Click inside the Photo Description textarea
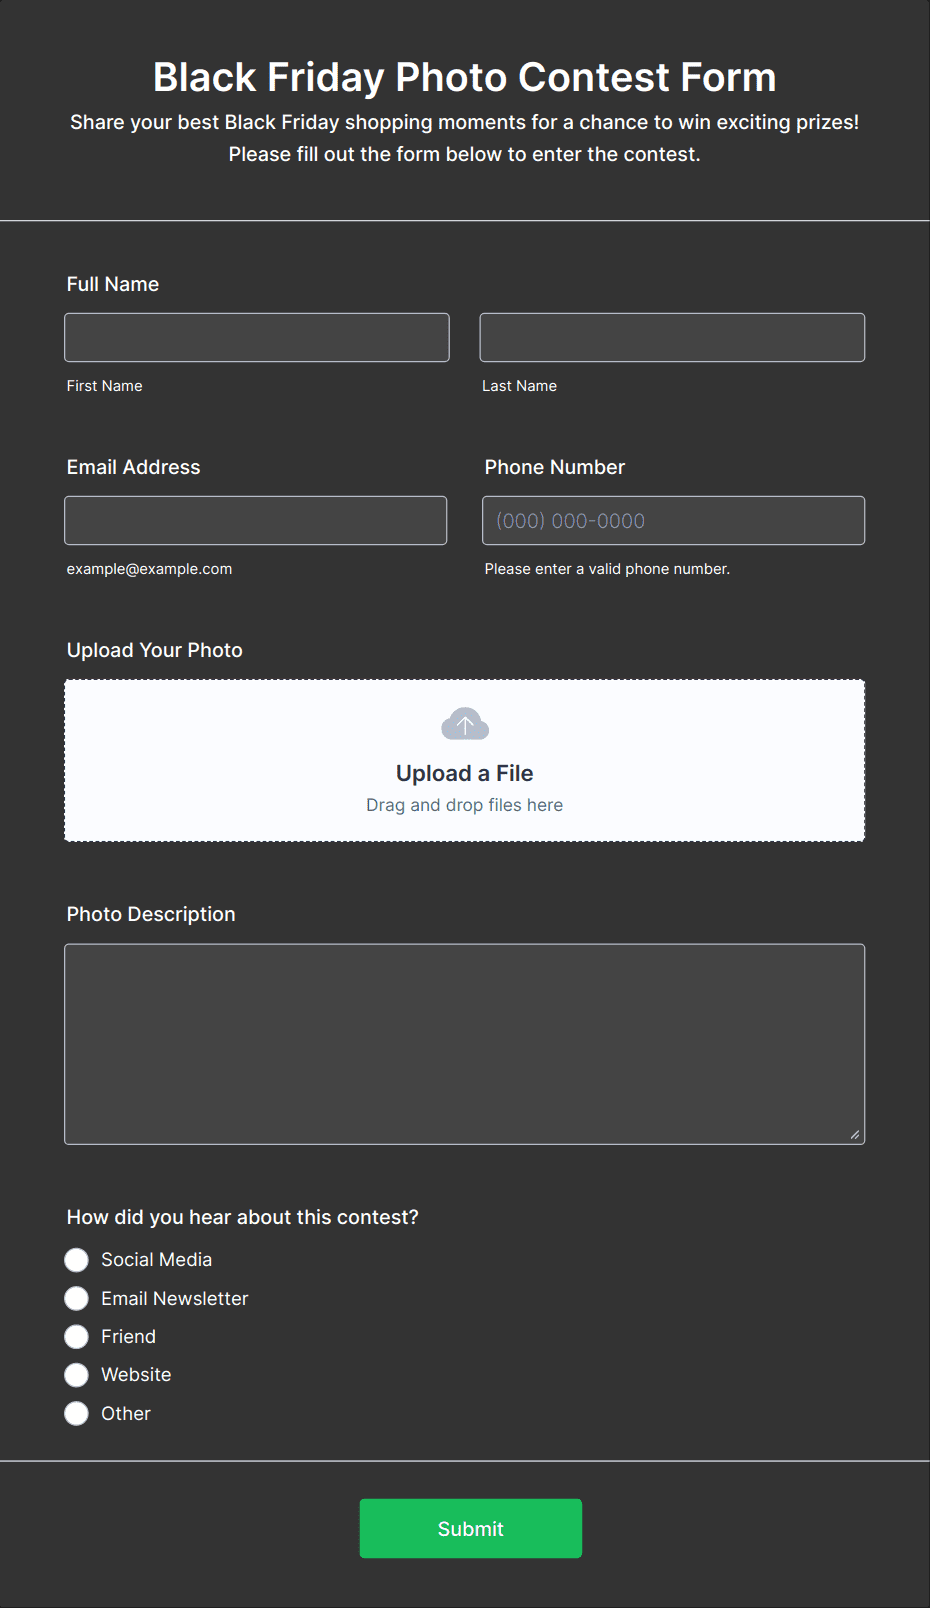The image size is (930, 1608). (x=465, y=1044)
